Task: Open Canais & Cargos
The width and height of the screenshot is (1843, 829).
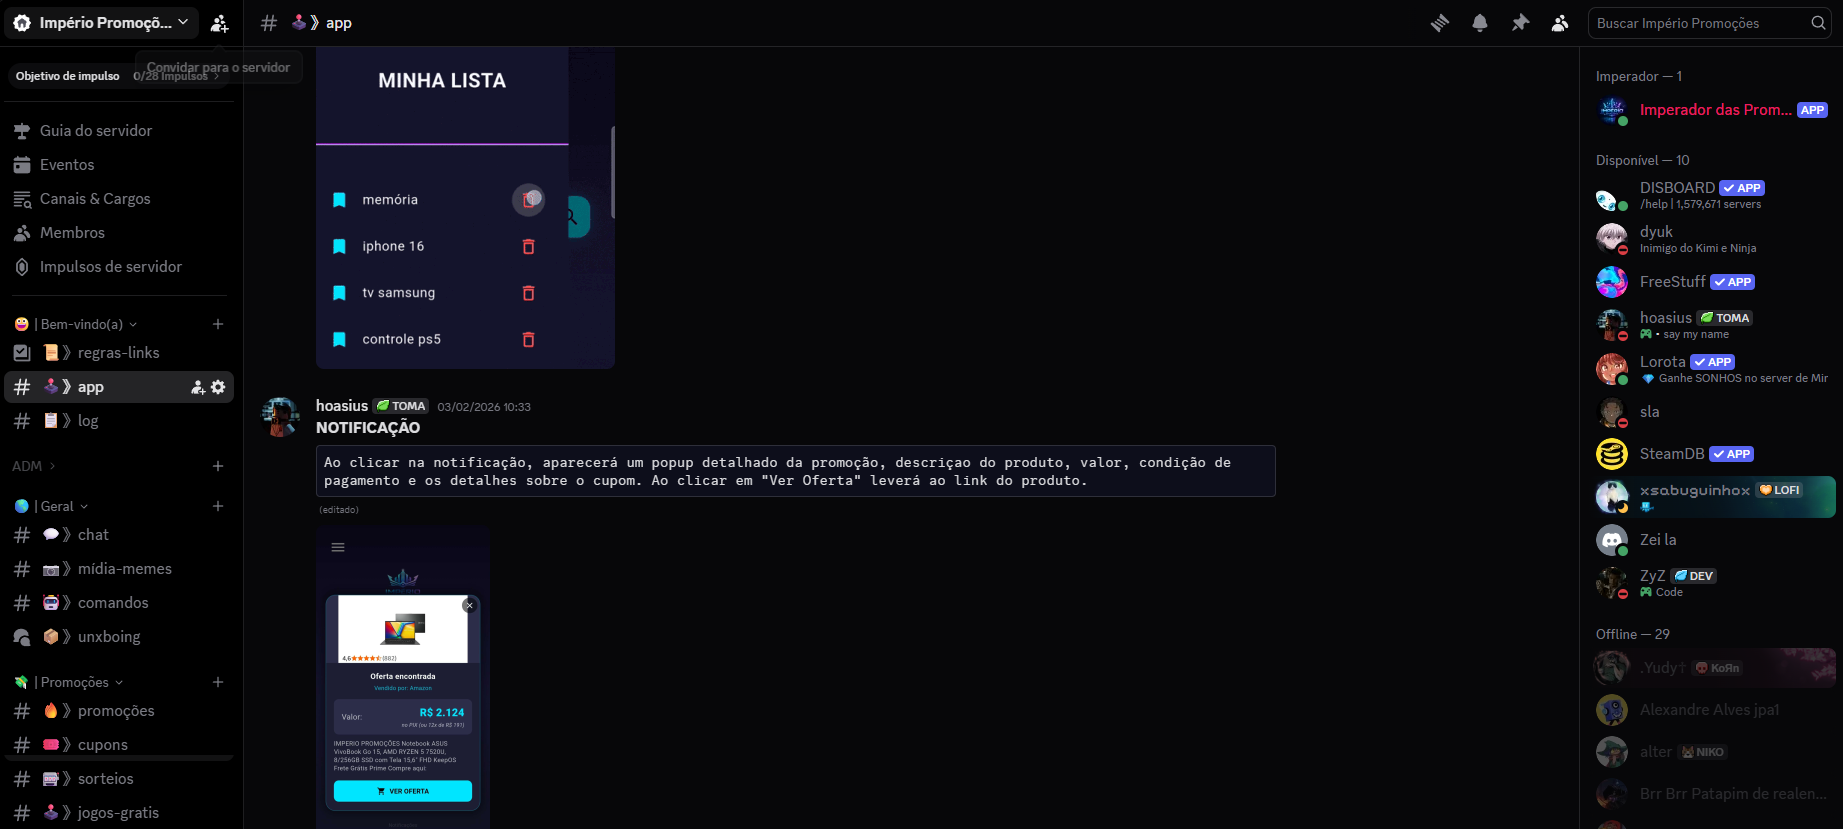Action: 119,199
